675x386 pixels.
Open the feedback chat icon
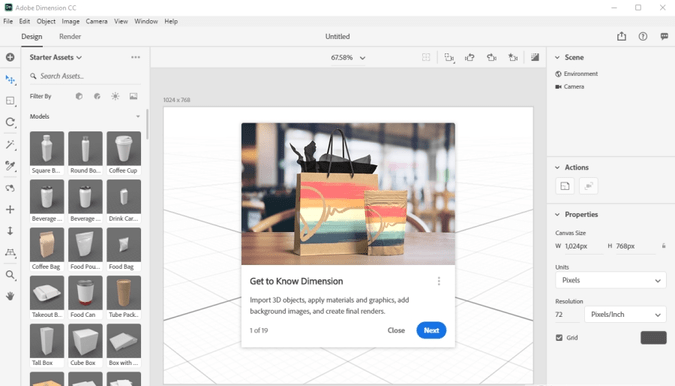(x=664, y=37)
